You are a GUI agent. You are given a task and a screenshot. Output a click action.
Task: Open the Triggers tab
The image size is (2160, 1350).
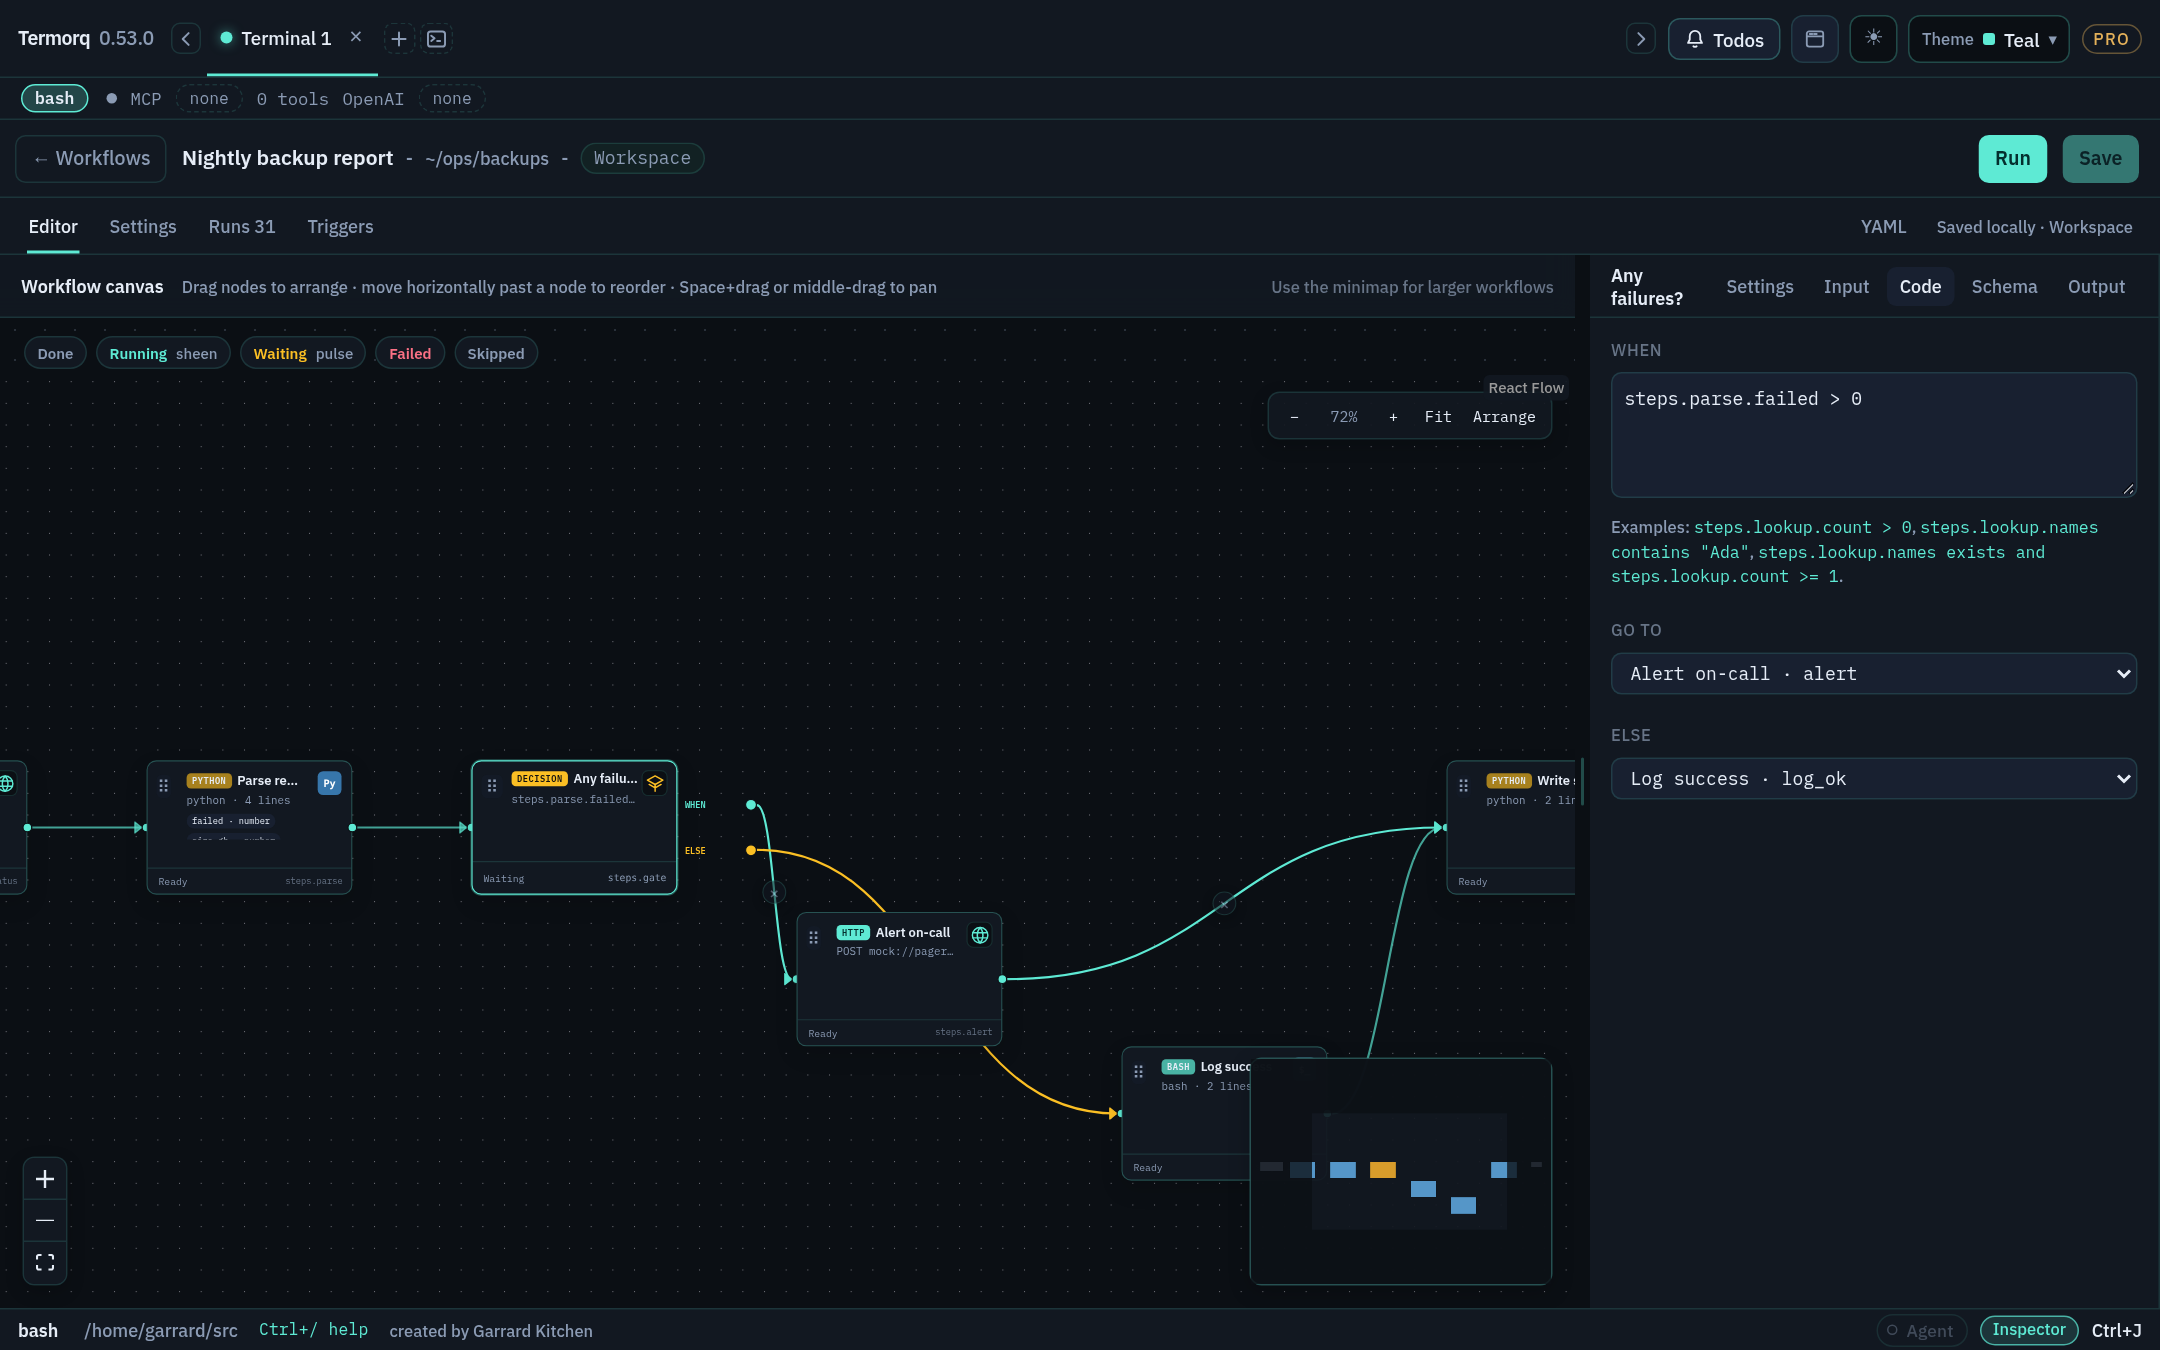[340, 227]
